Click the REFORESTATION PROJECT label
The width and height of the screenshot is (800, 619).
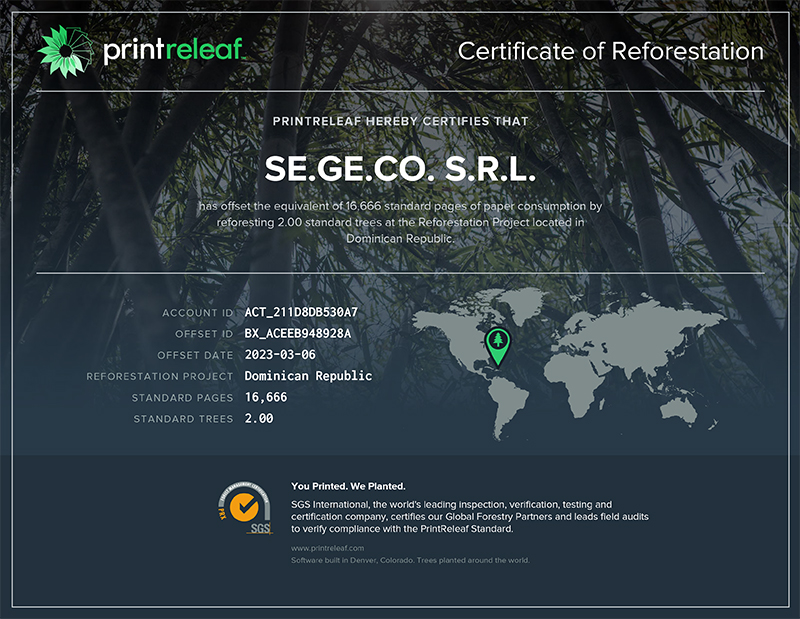point(160,377)
